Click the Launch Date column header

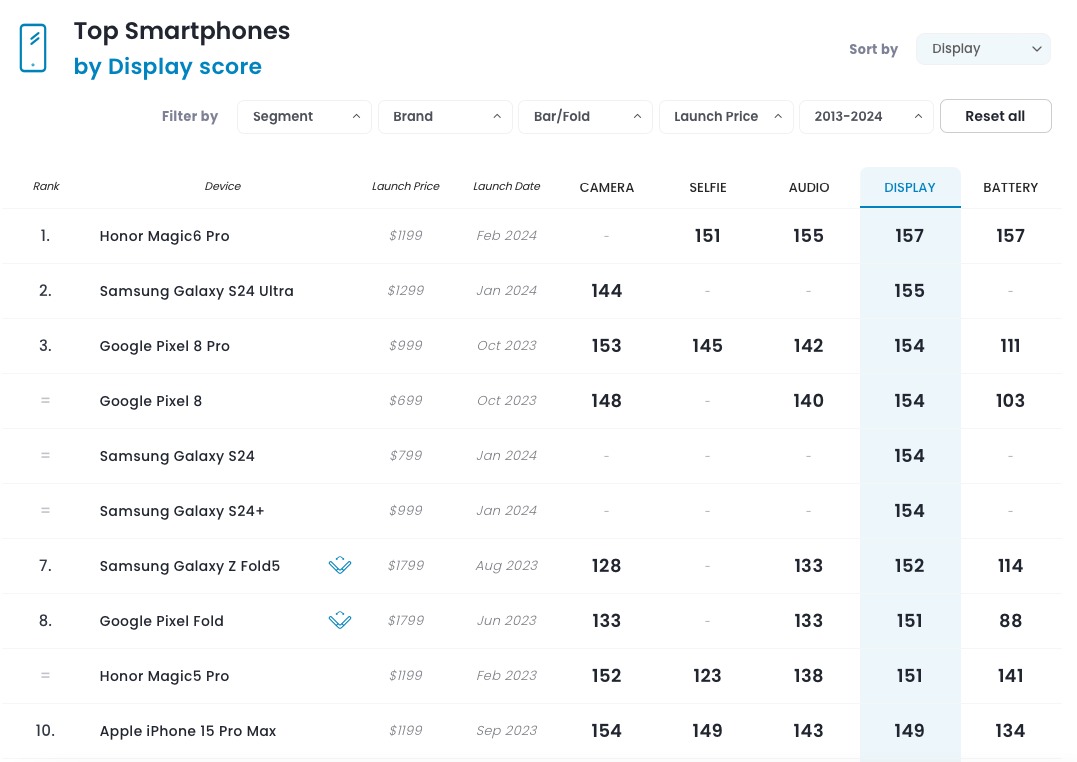(x=506, y=186)
